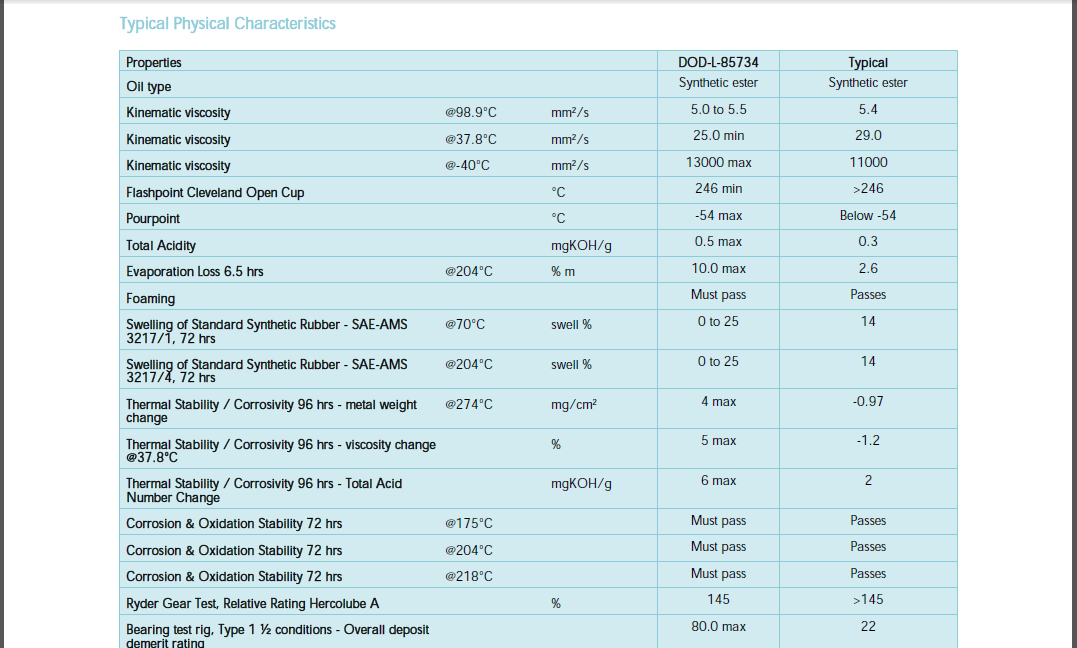Click the Ryder Gear spec value '145'
1077x648 pixels.
coord(718,600)
